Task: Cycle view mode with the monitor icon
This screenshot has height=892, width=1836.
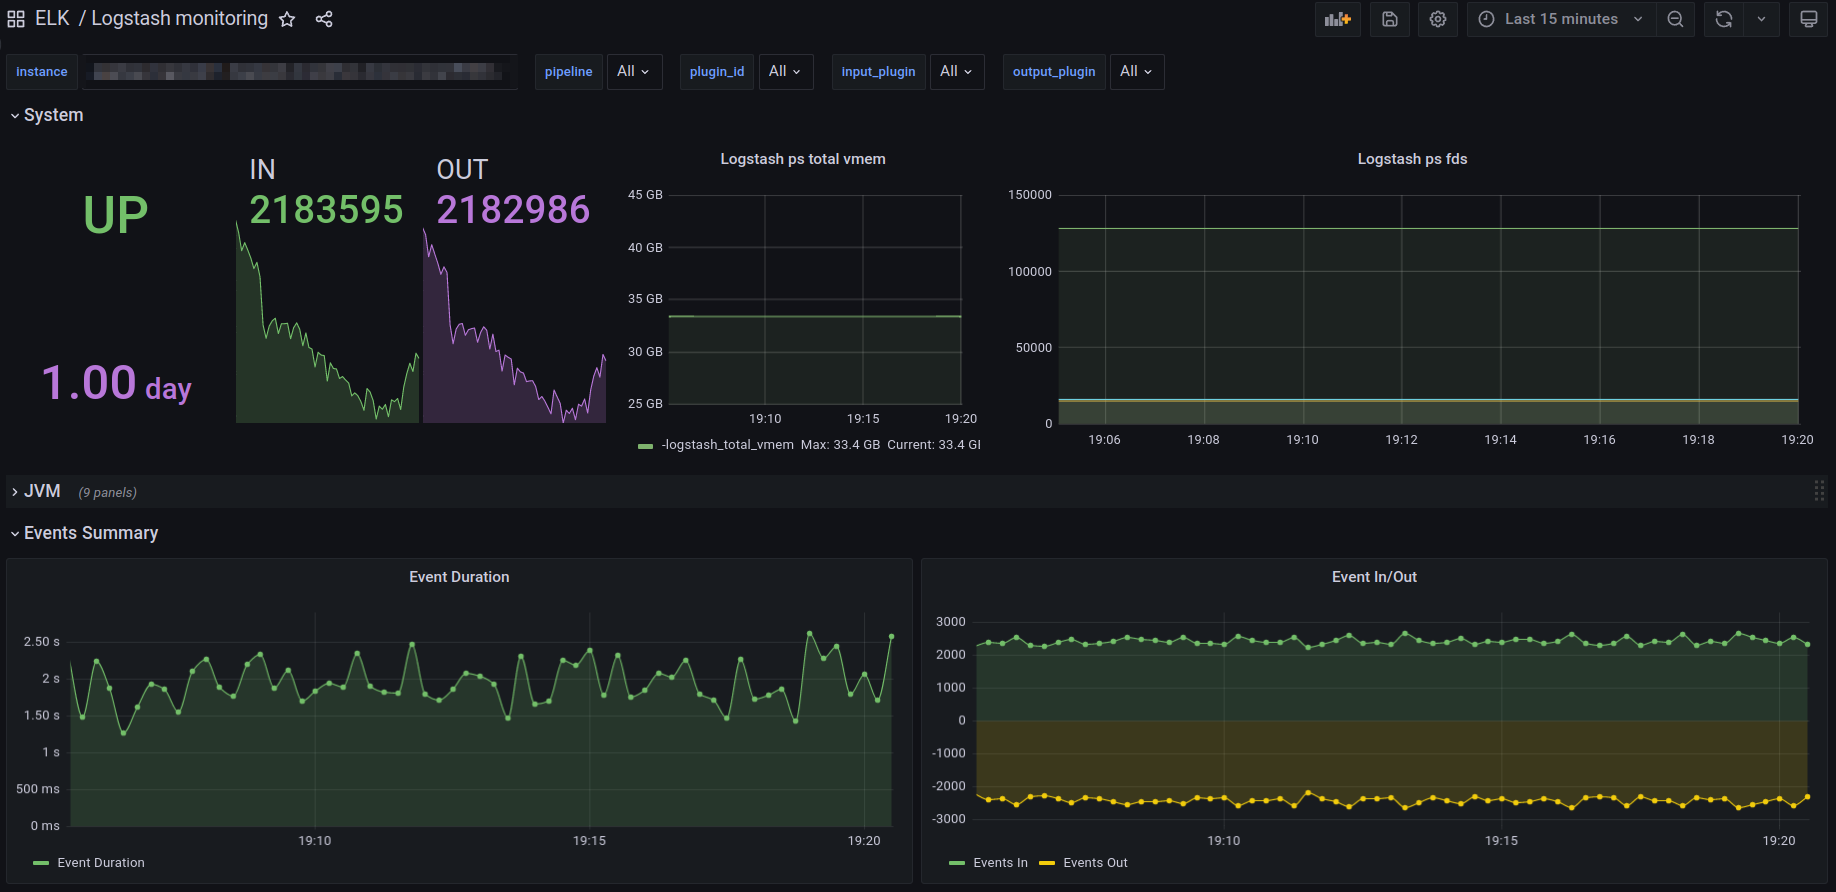Action: [x=1809, y=19]
